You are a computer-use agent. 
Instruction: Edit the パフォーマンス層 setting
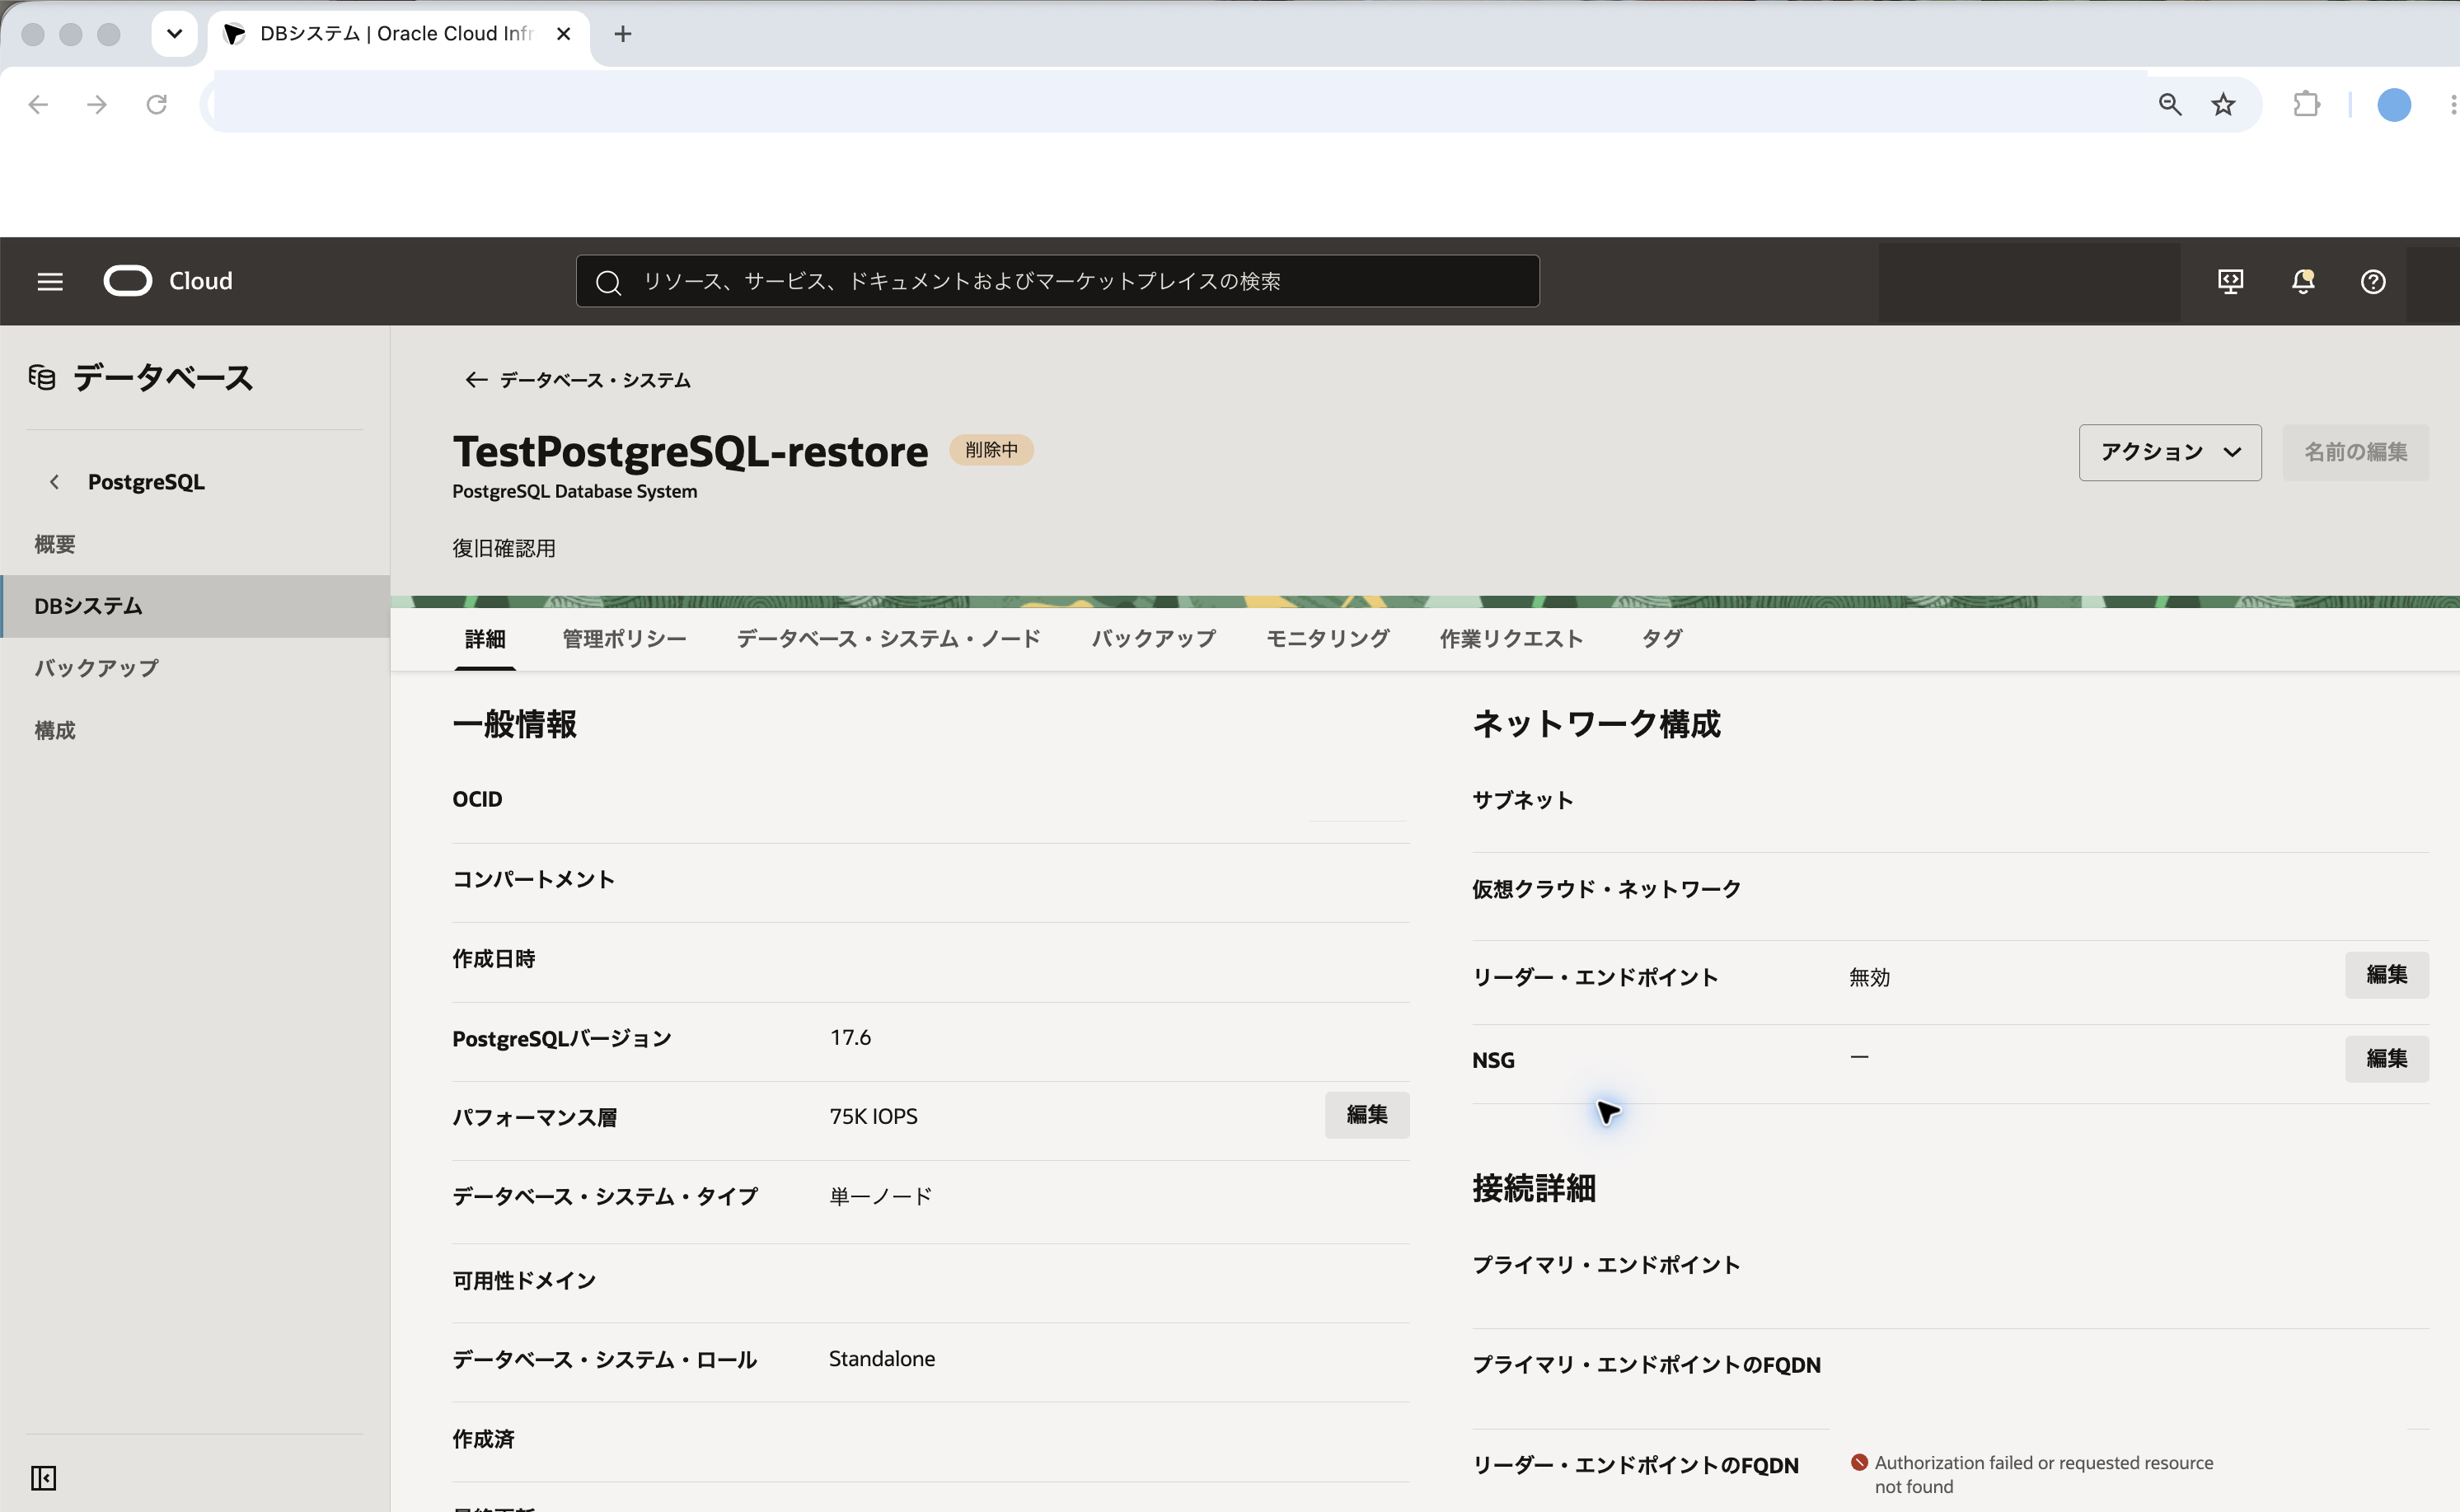coord(1367,1115)
